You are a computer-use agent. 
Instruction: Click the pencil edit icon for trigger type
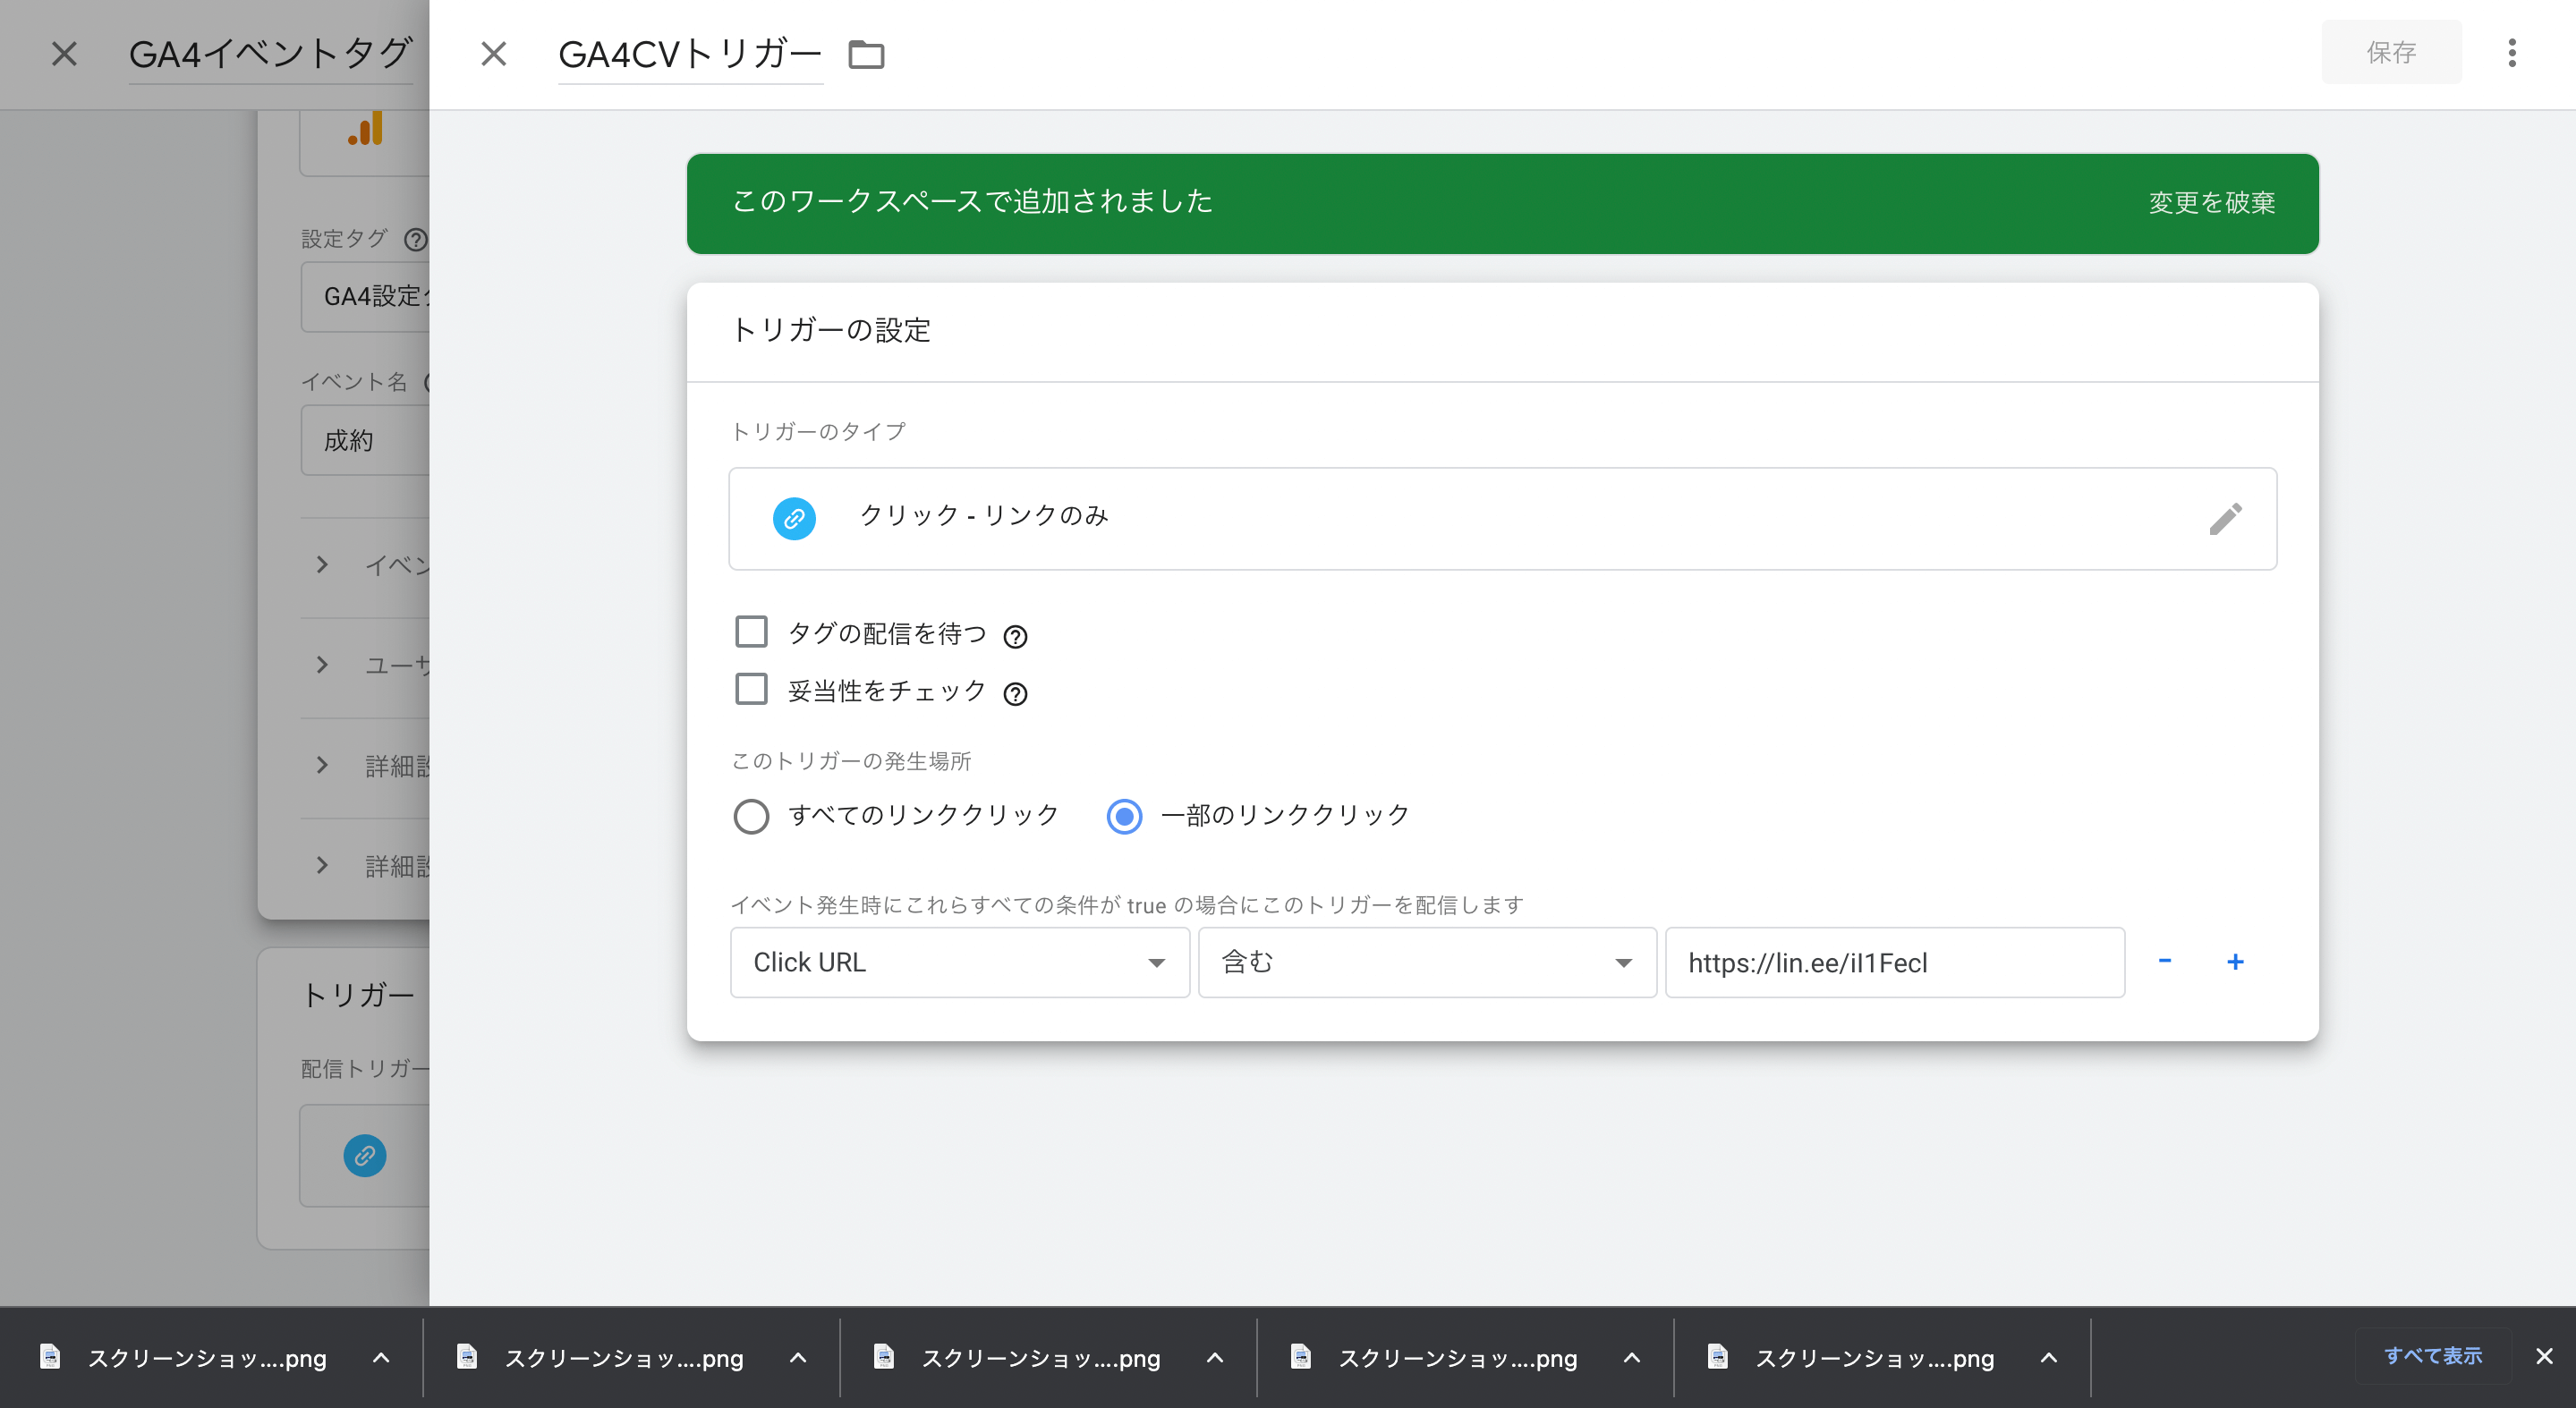click(2225, 519)
